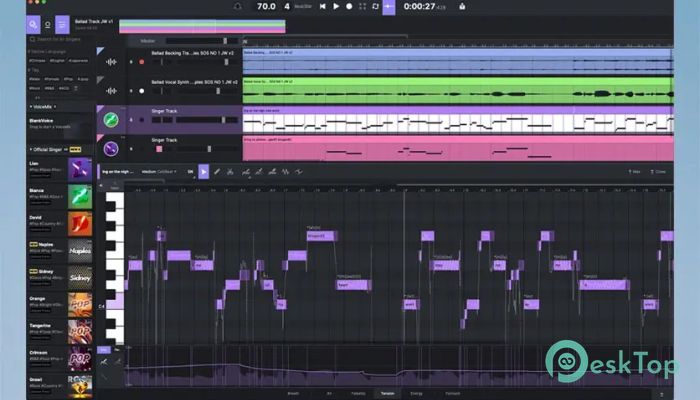Click the purple singer avatar on second Singer Track

coord(111,149)
